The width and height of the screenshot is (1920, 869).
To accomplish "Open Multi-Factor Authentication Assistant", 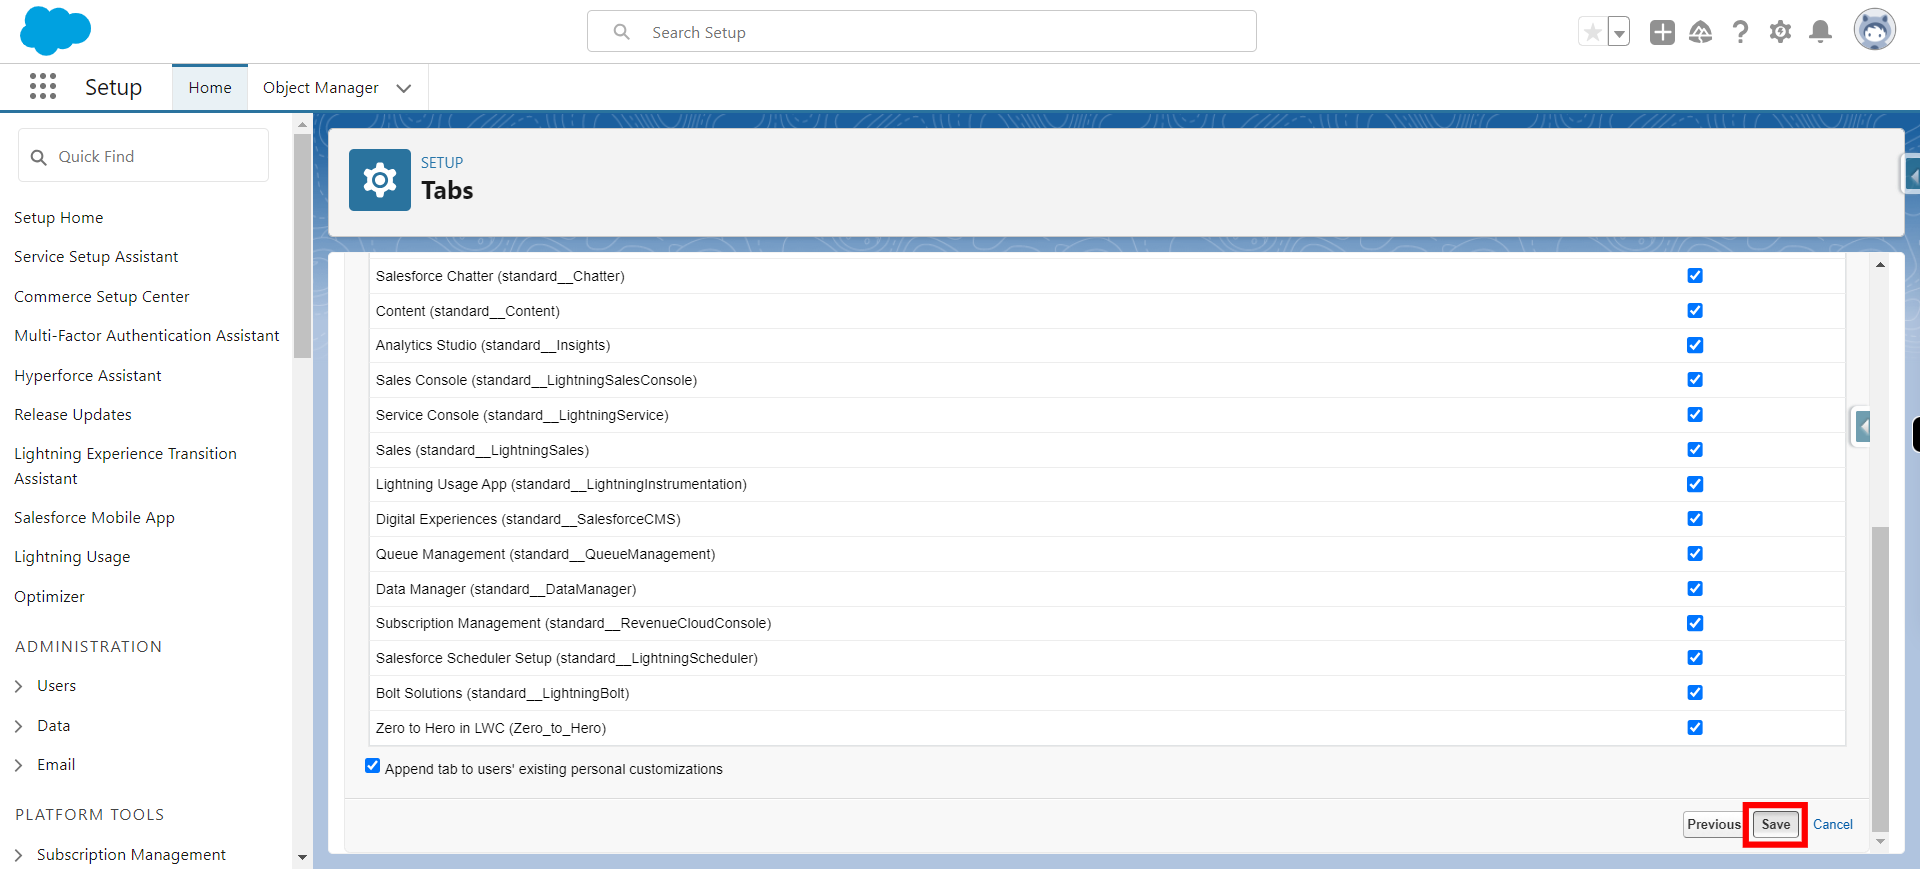I will click(147, 336).
